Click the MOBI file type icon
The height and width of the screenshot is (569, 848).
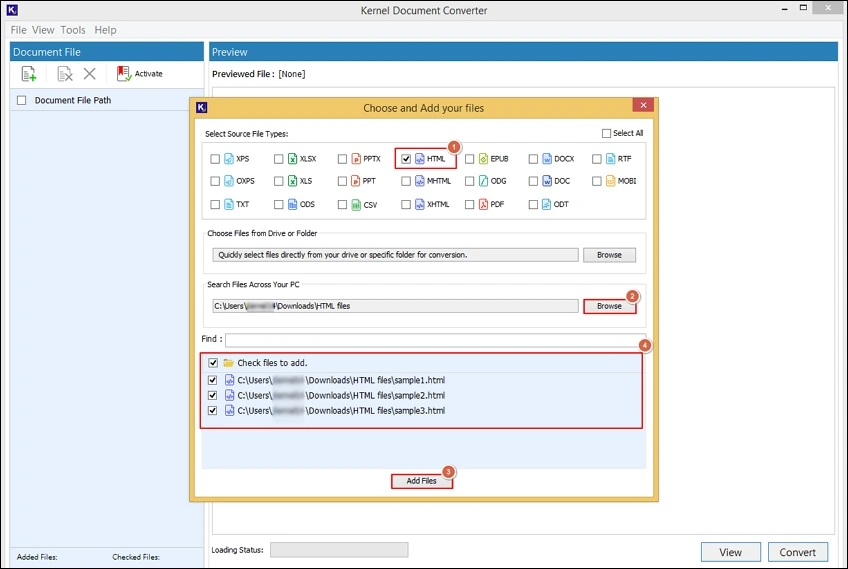(x=611, y=181)
